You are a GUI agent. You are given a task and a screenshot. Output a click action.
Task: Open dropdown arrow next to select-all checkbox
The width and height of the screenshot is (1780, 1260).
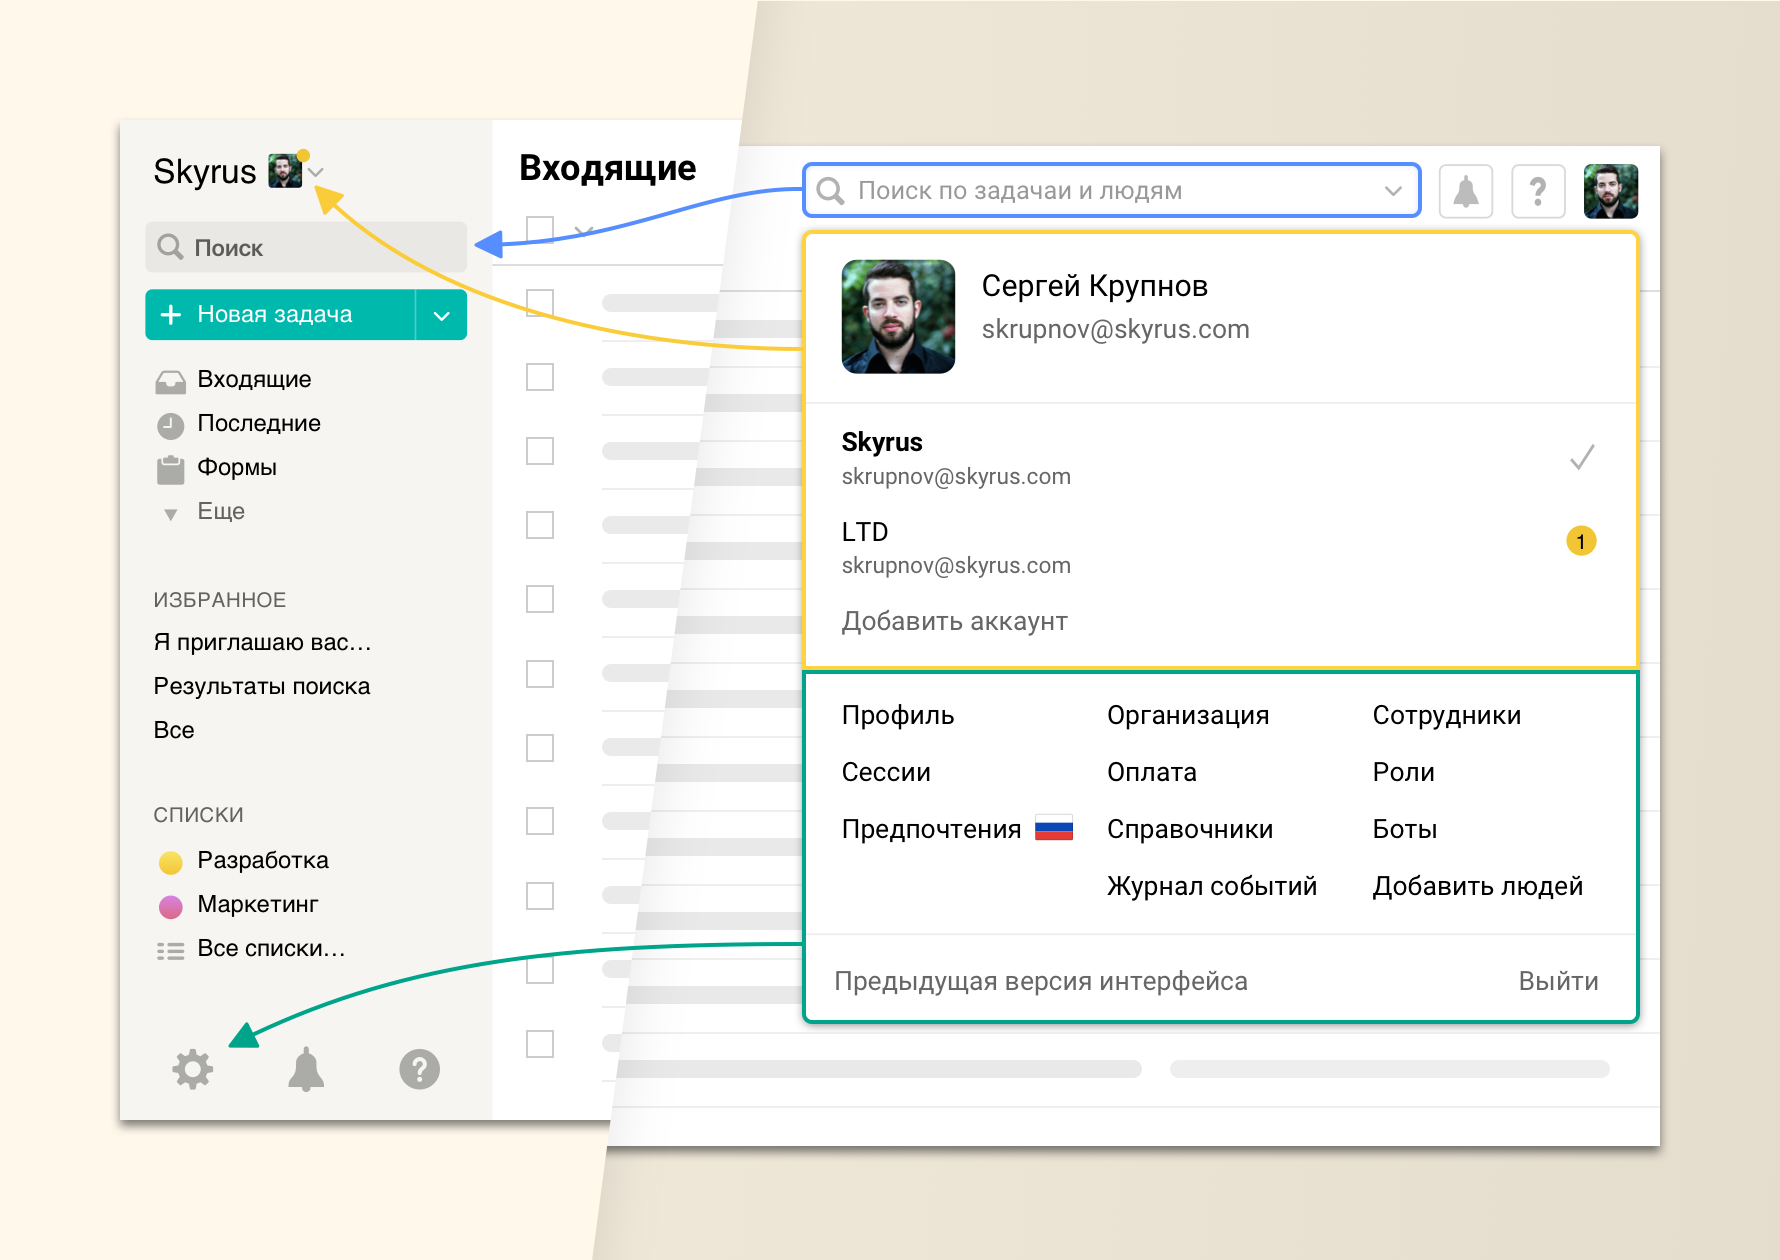[584, 231]
